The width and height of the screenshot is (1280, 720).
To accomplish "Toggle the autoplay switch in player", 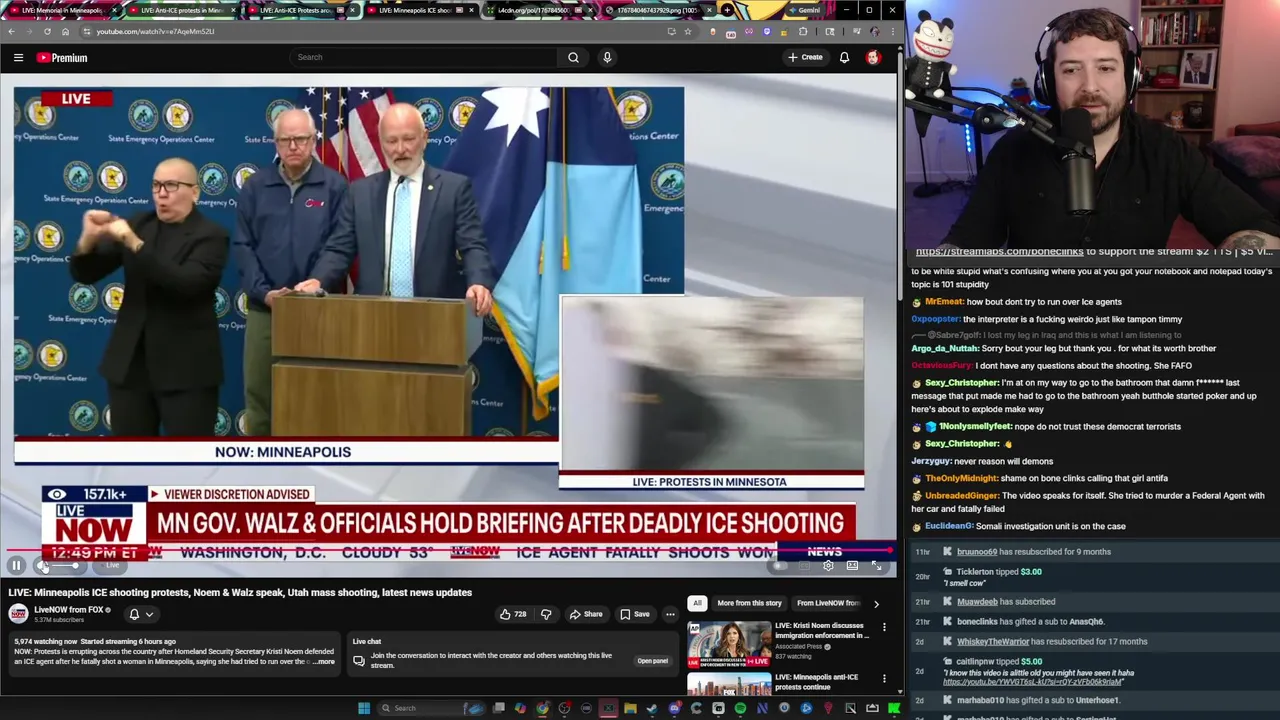I will pyautogui.click(x=780, y=566).
